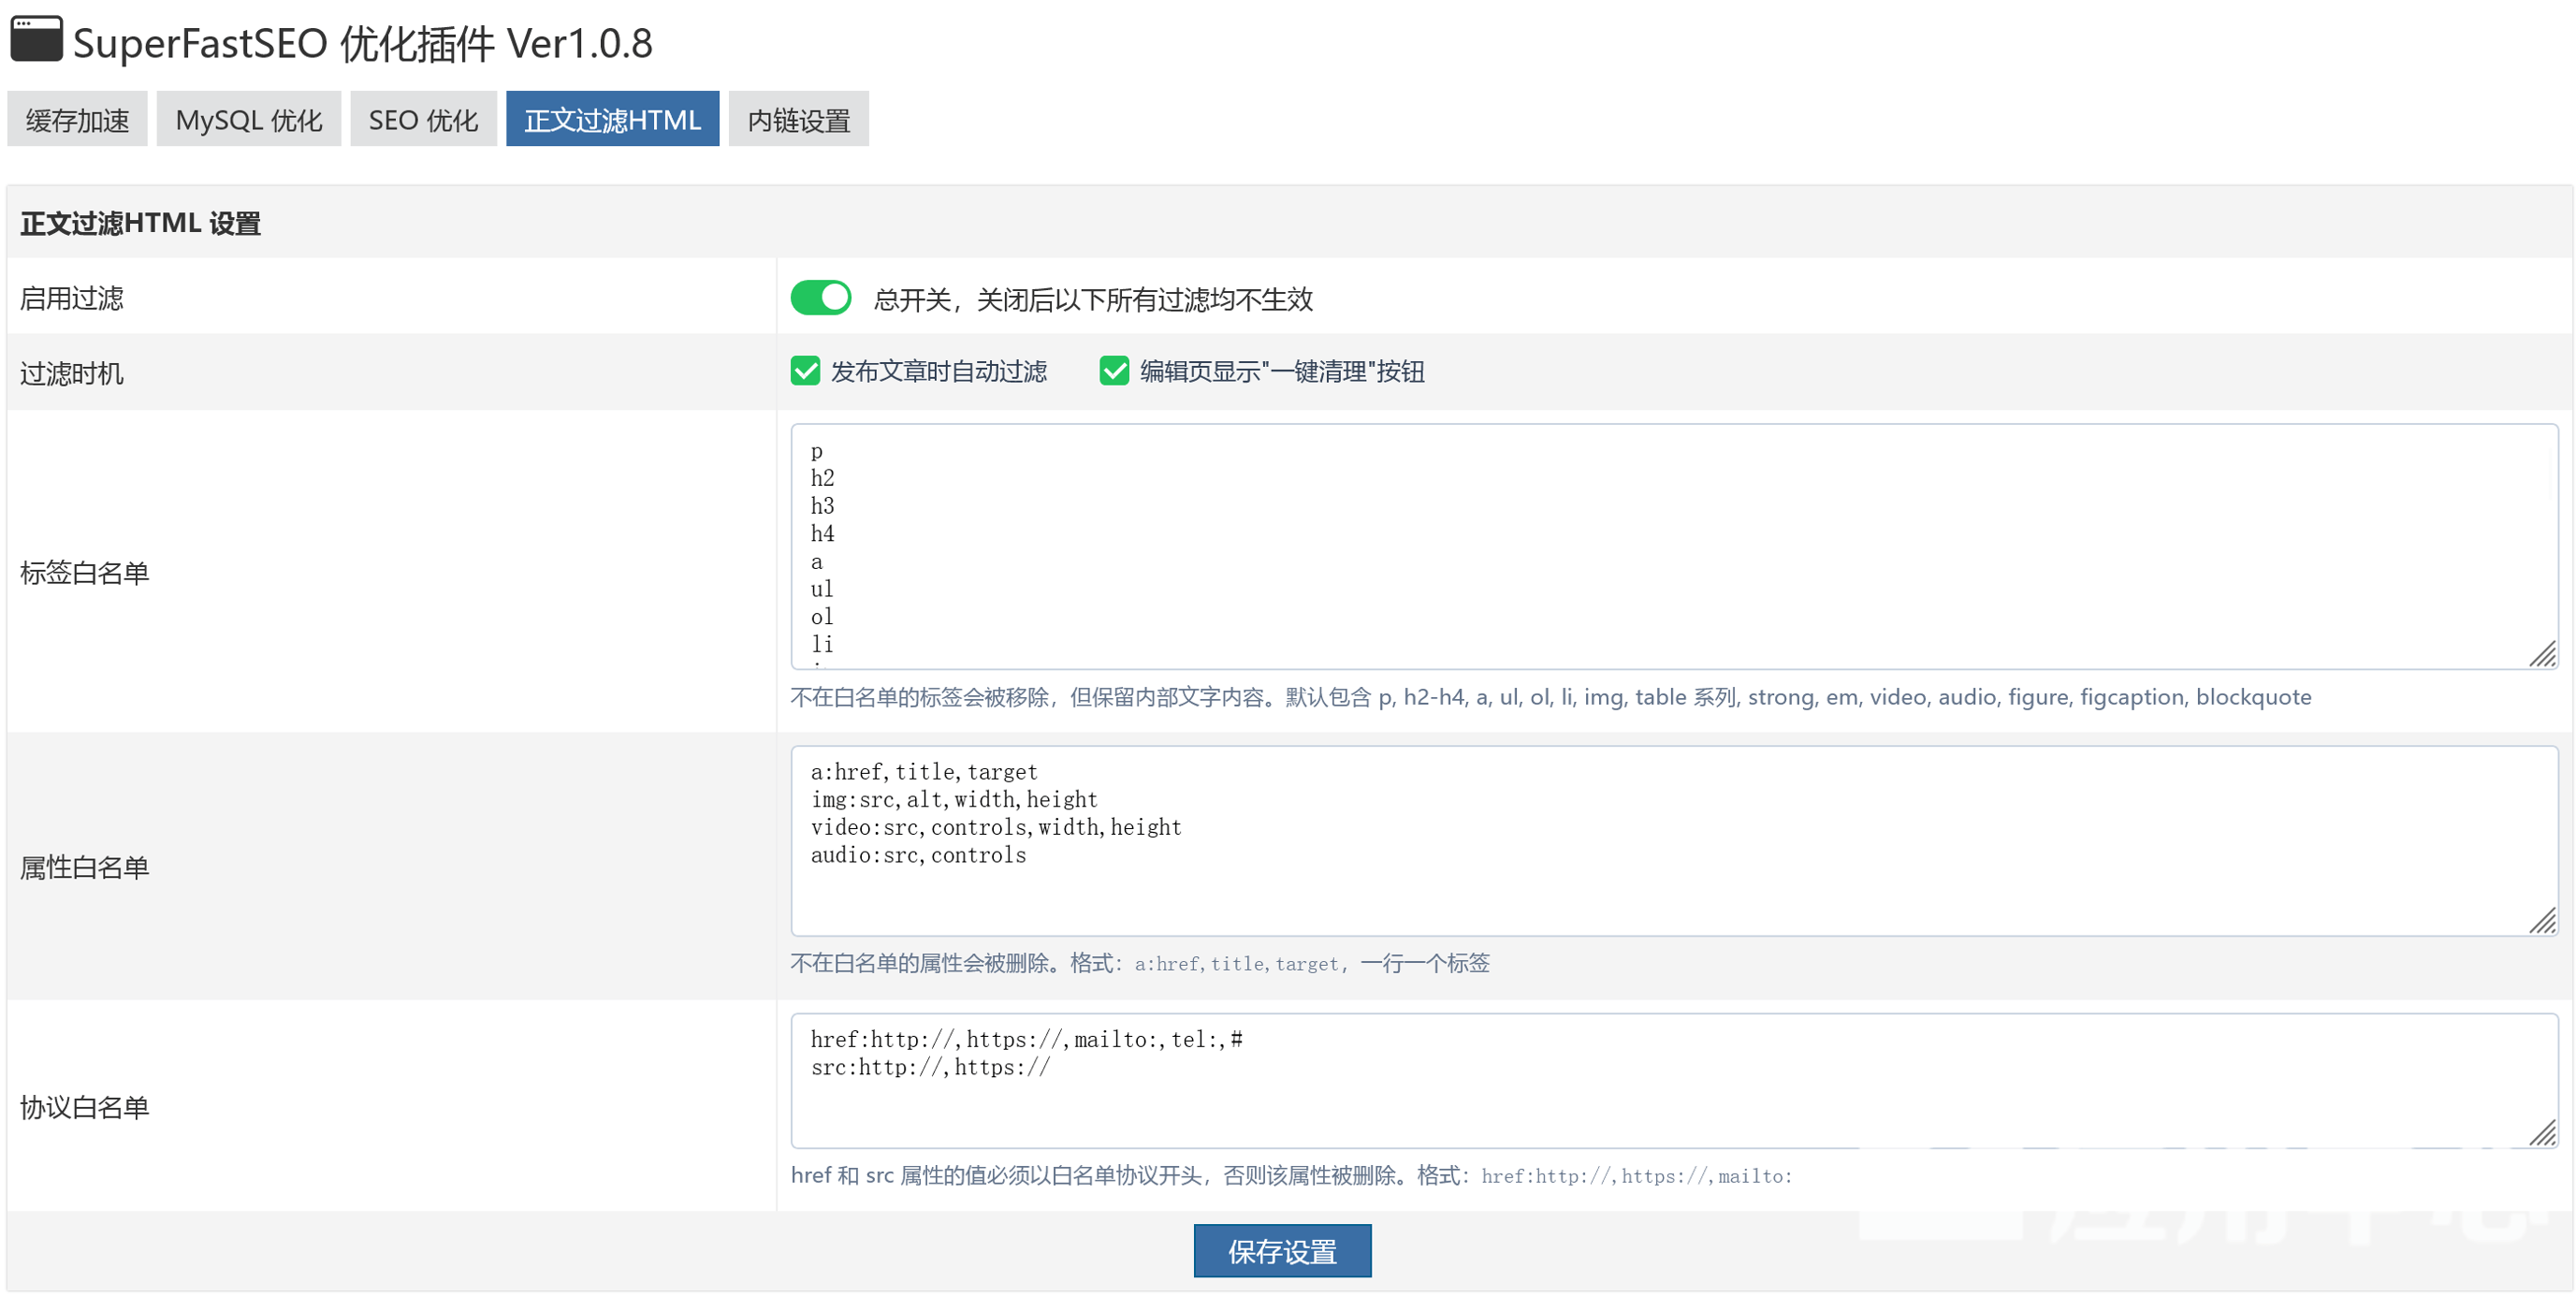Click into the 协议白名单 textarea
Screen dimensions: 2576x1297
pyautogui.click(x=1674, y=1080)
